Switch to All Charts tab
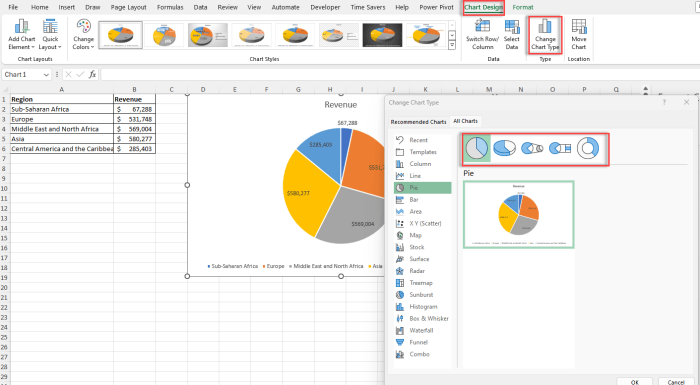The image size is (700, 385). pos(466,121)
